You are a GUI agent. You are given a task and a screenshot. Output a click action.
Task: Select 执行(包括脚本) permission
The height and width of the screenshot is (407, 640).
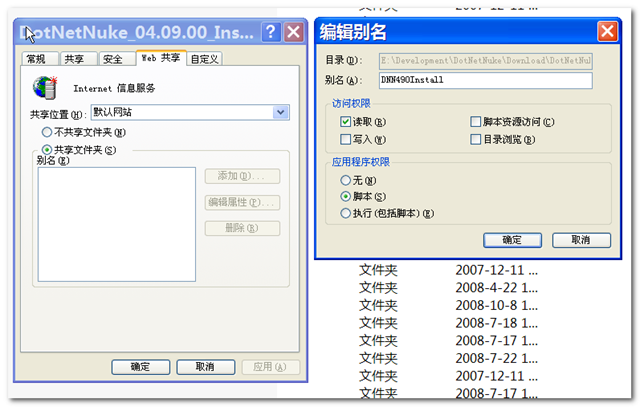click(x=345, y=213)
